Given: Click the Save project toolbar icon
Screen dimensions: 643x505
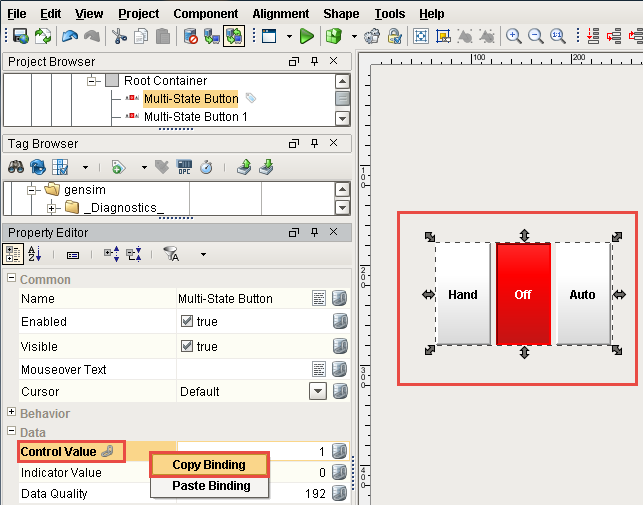Looking at the screenshot, I should click(x=20, y=36).
